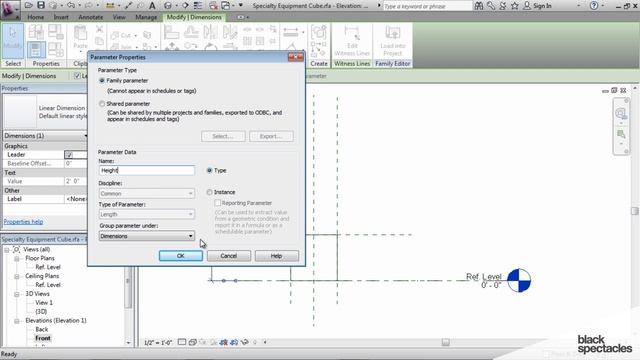640x360 pixels.
Task: Open the Home ribbon tab
Action: (x=36, y=17)
